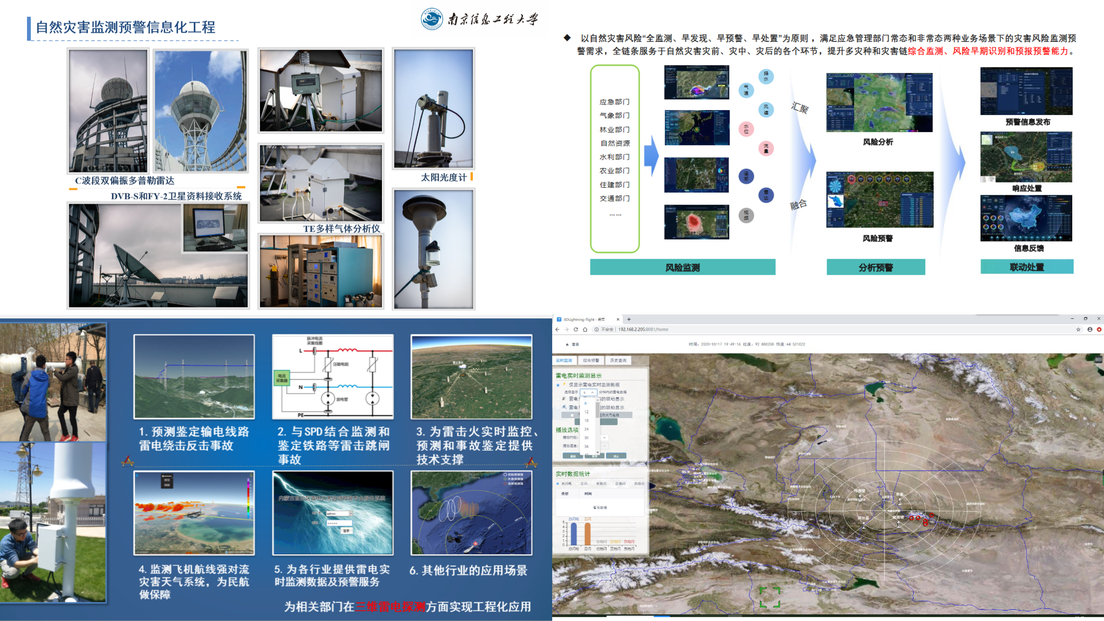1104x621 pixels.
Task: Click the Nanjing university logo emblem
Action: point(431,18)
